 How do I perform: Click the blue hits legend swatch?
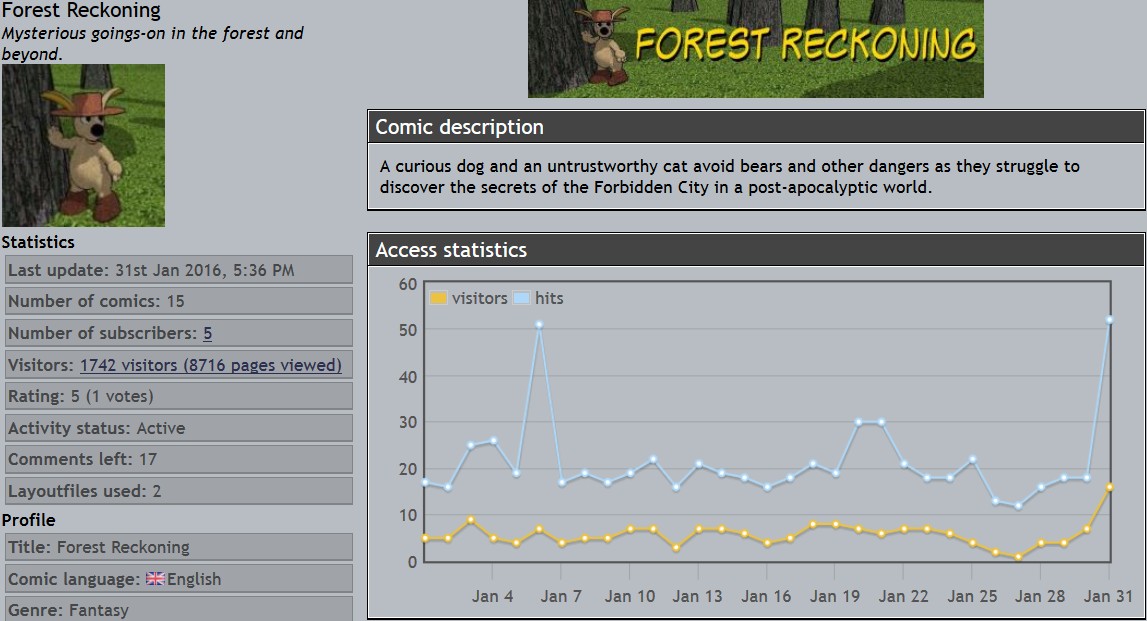521,298
